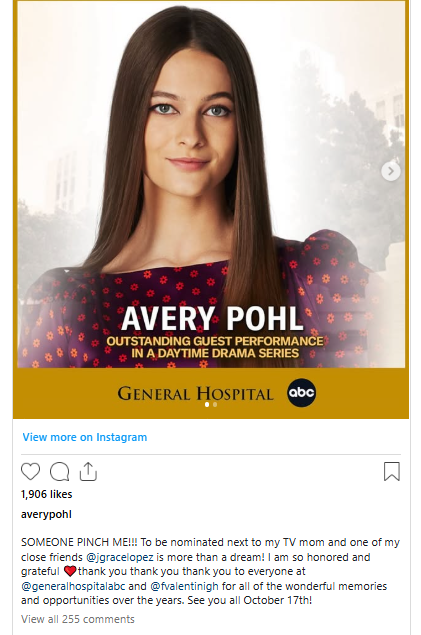
Task: Save the post with the bookmark icon
Action: coord(391,471)
